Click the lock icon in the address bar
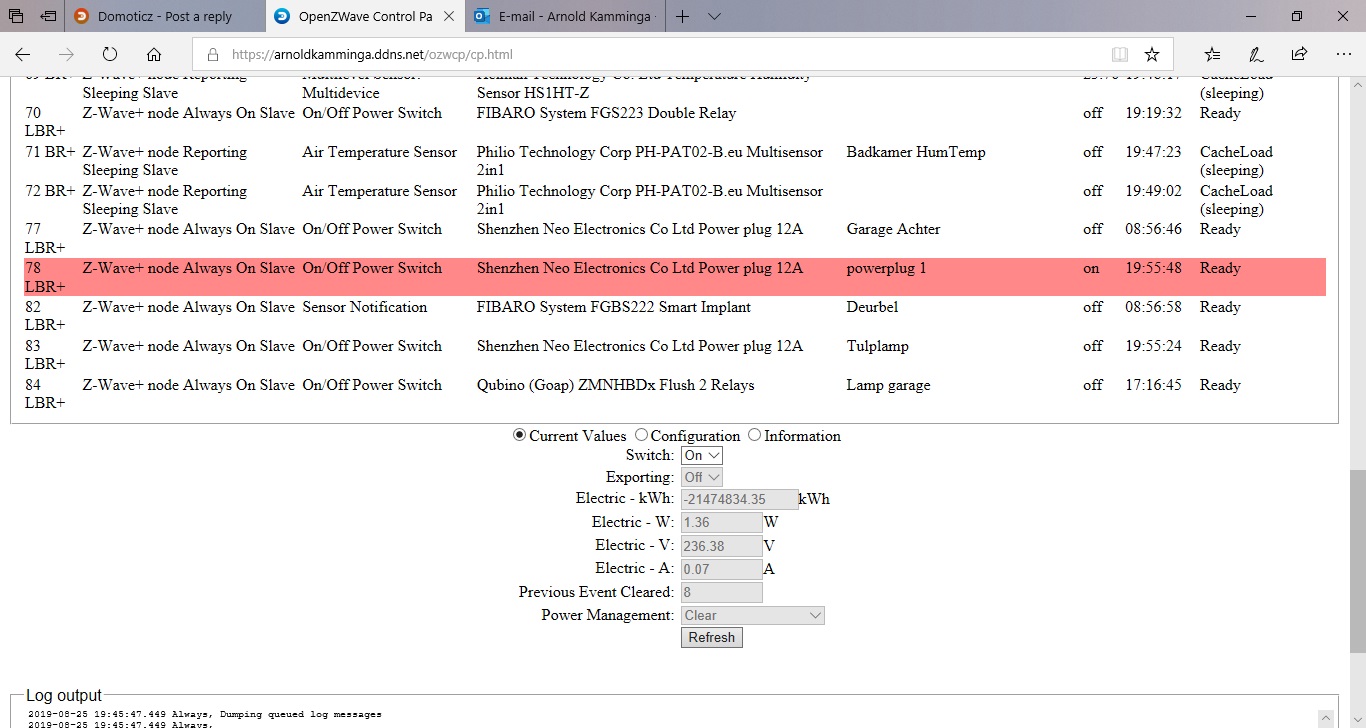 tap(212, 54)
